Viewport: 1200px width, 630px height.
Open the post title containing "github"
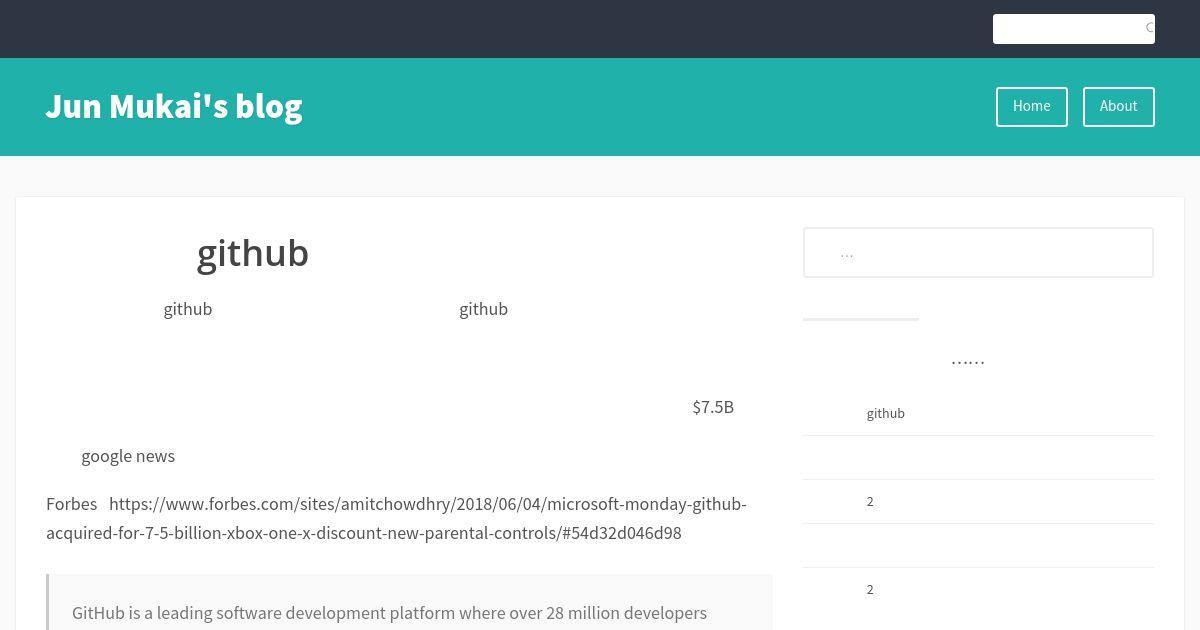(253, 253)
